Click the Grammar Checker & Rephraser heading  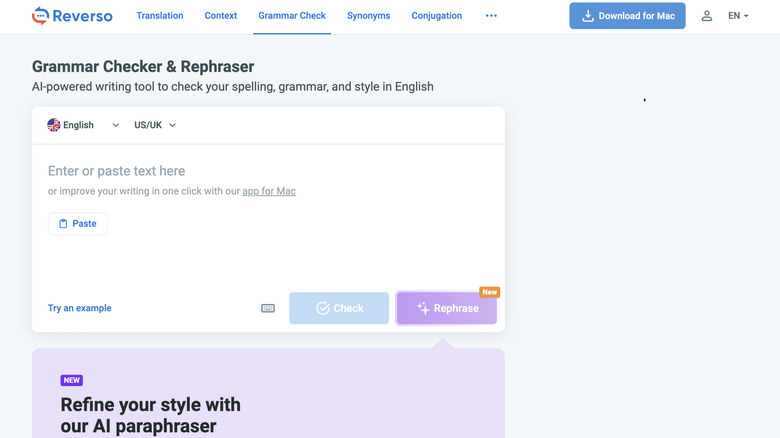(143, 67)
